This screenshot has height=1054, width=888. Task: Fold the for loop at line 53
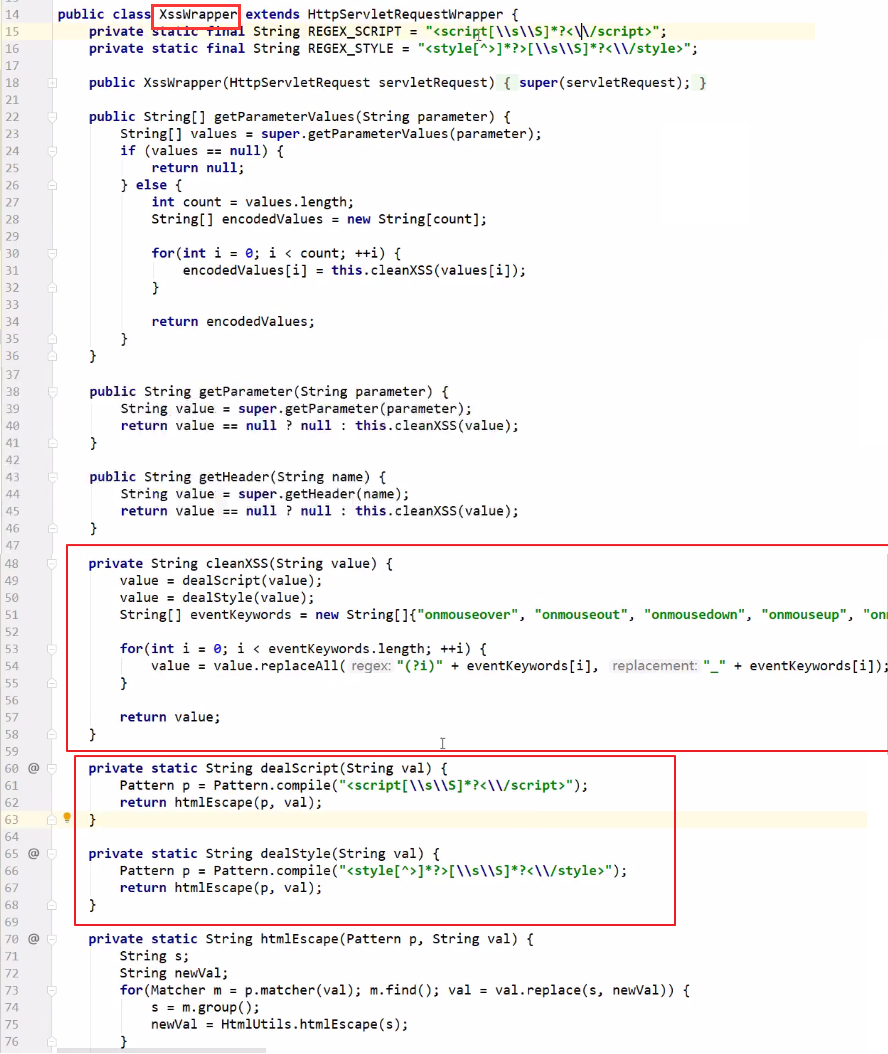pyautogui.click(x=51, y=649)
